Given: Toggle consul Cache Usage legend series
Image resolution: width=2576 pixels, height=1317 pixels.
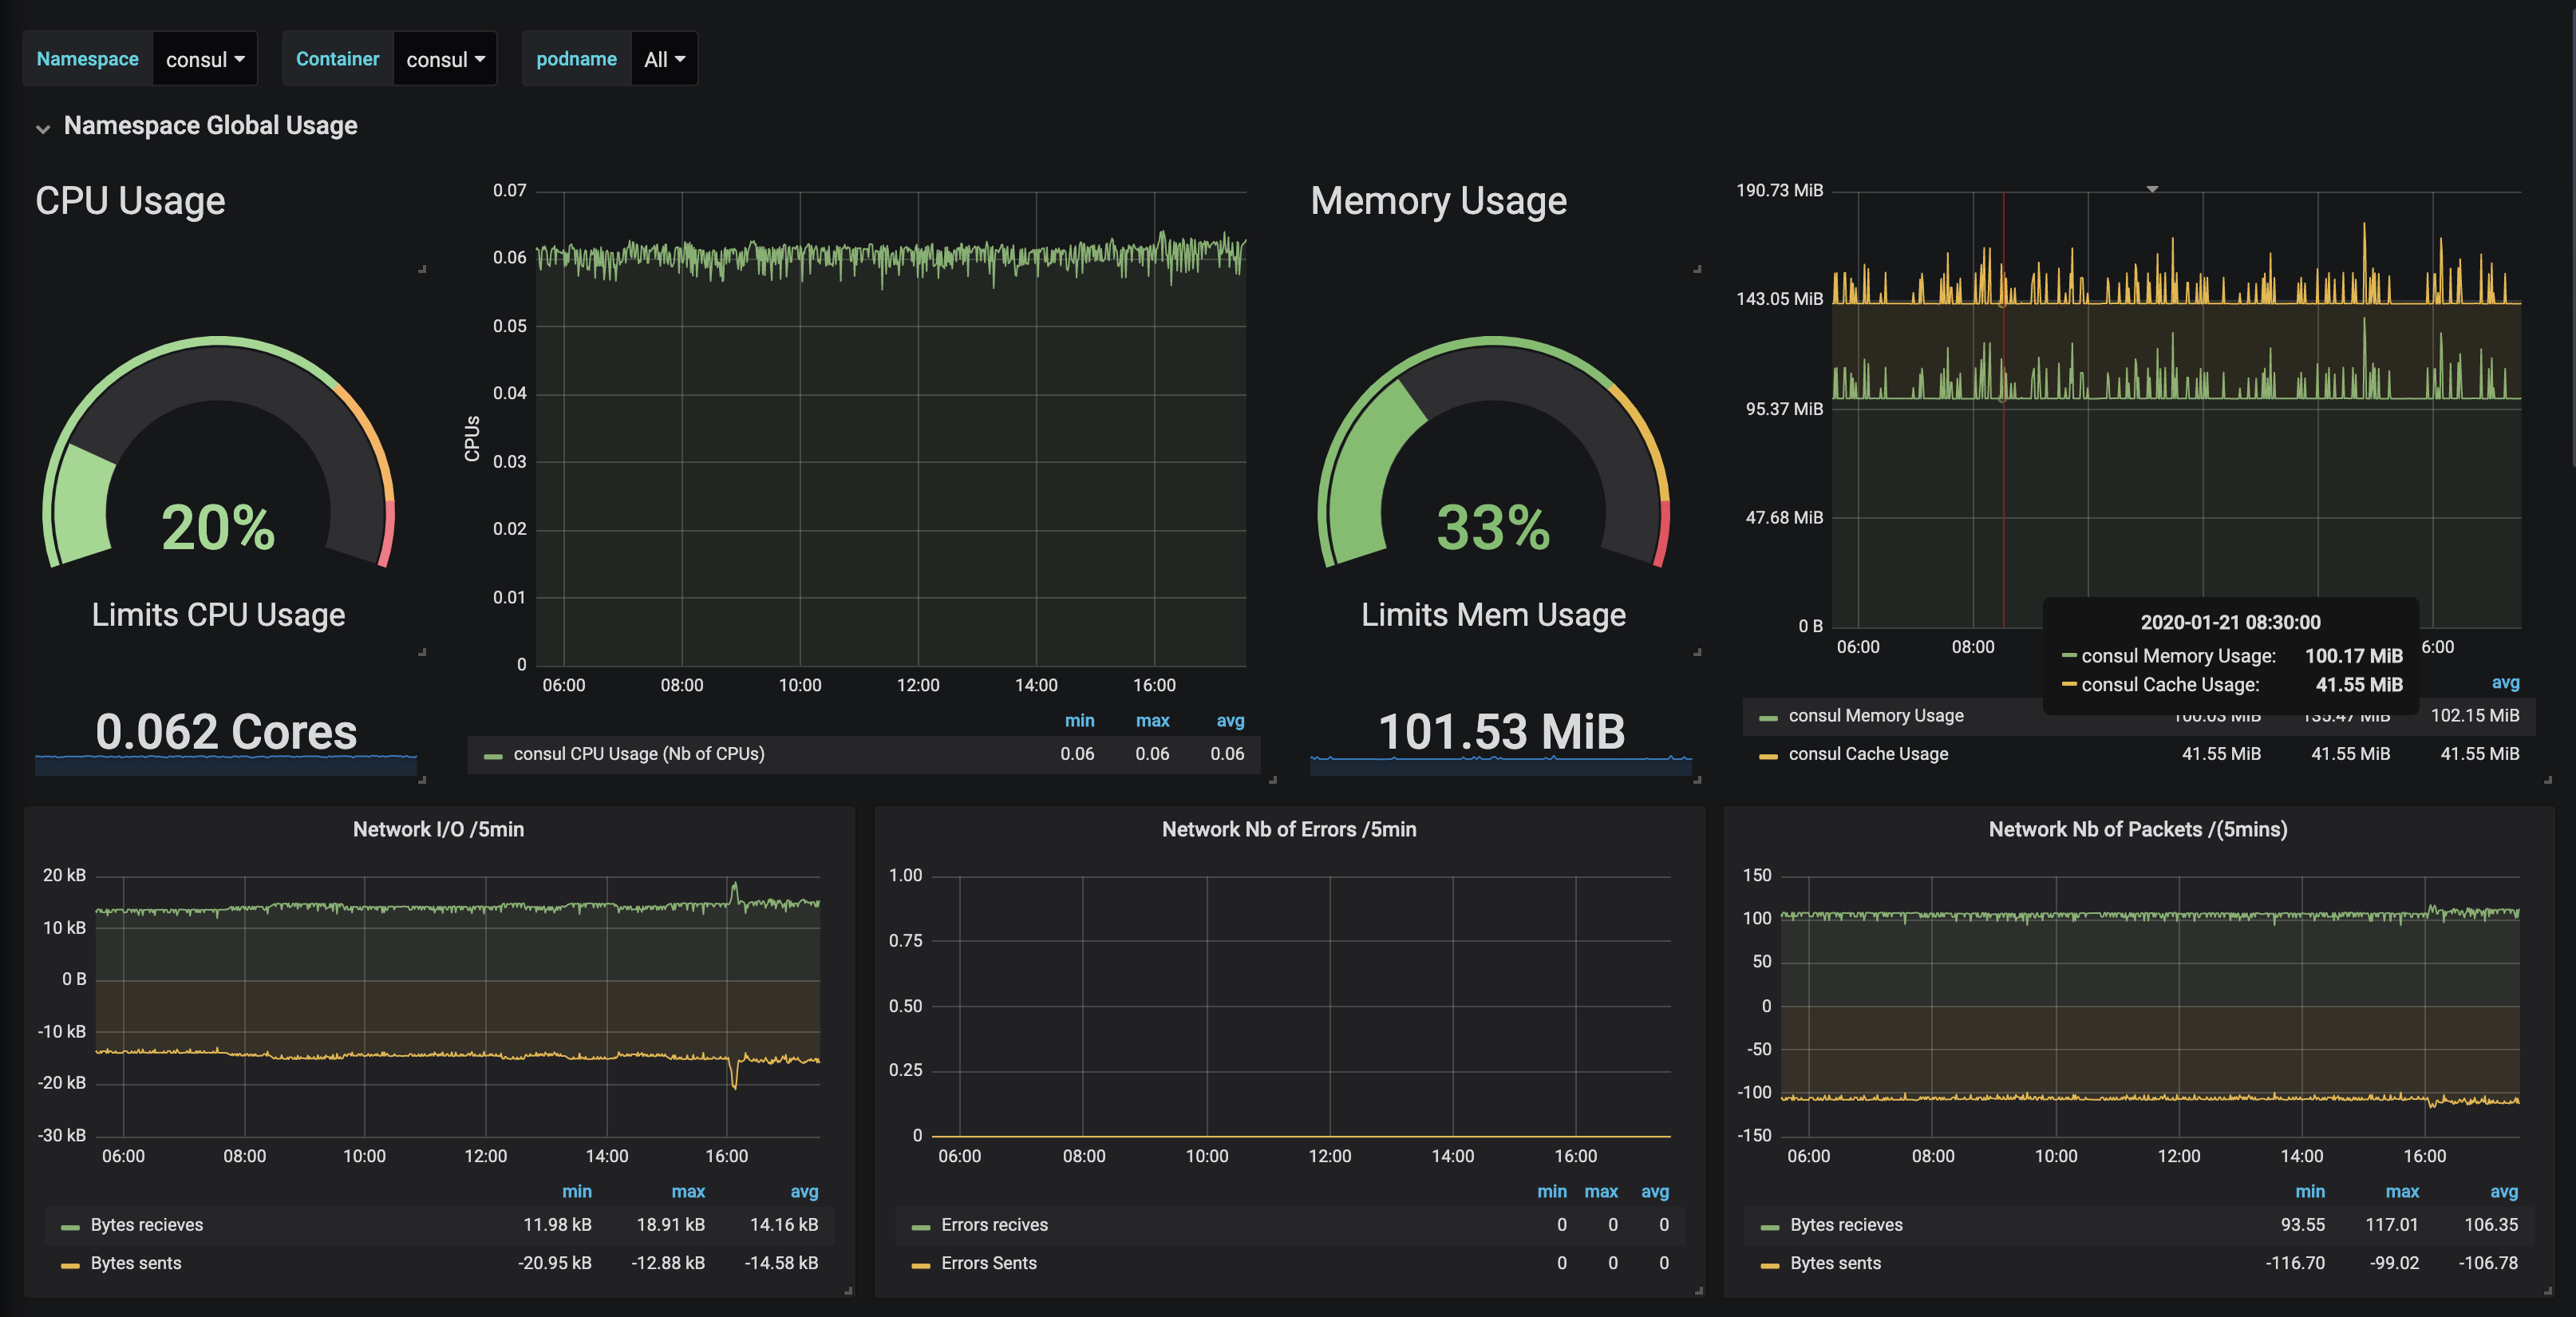Looking at the screenshot, I should [x=1867, y=754].
